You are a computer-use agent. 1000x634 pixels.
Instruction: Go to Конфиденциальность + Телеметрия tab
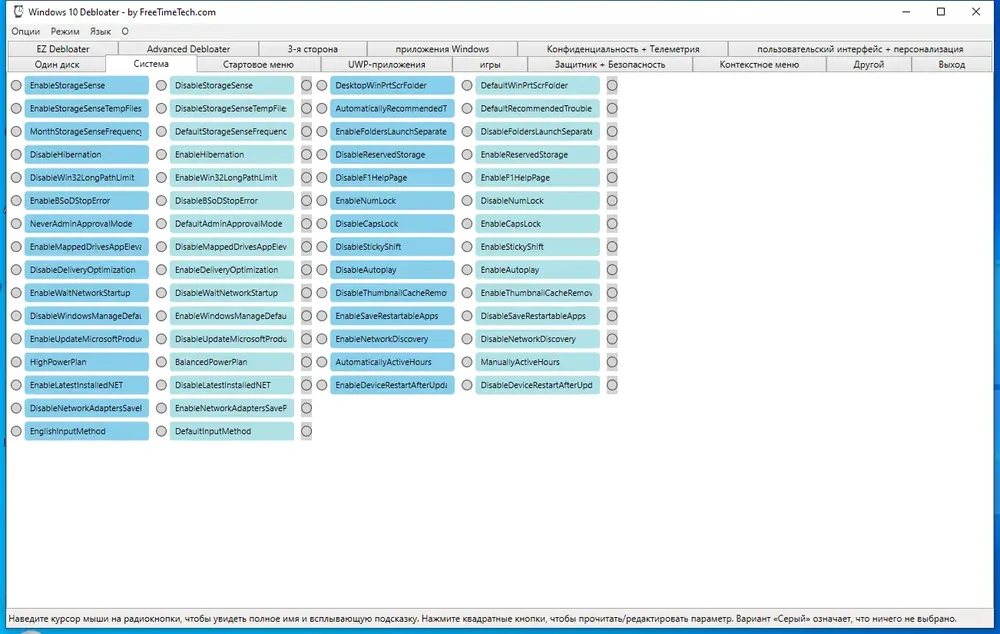tap(622, 48)
